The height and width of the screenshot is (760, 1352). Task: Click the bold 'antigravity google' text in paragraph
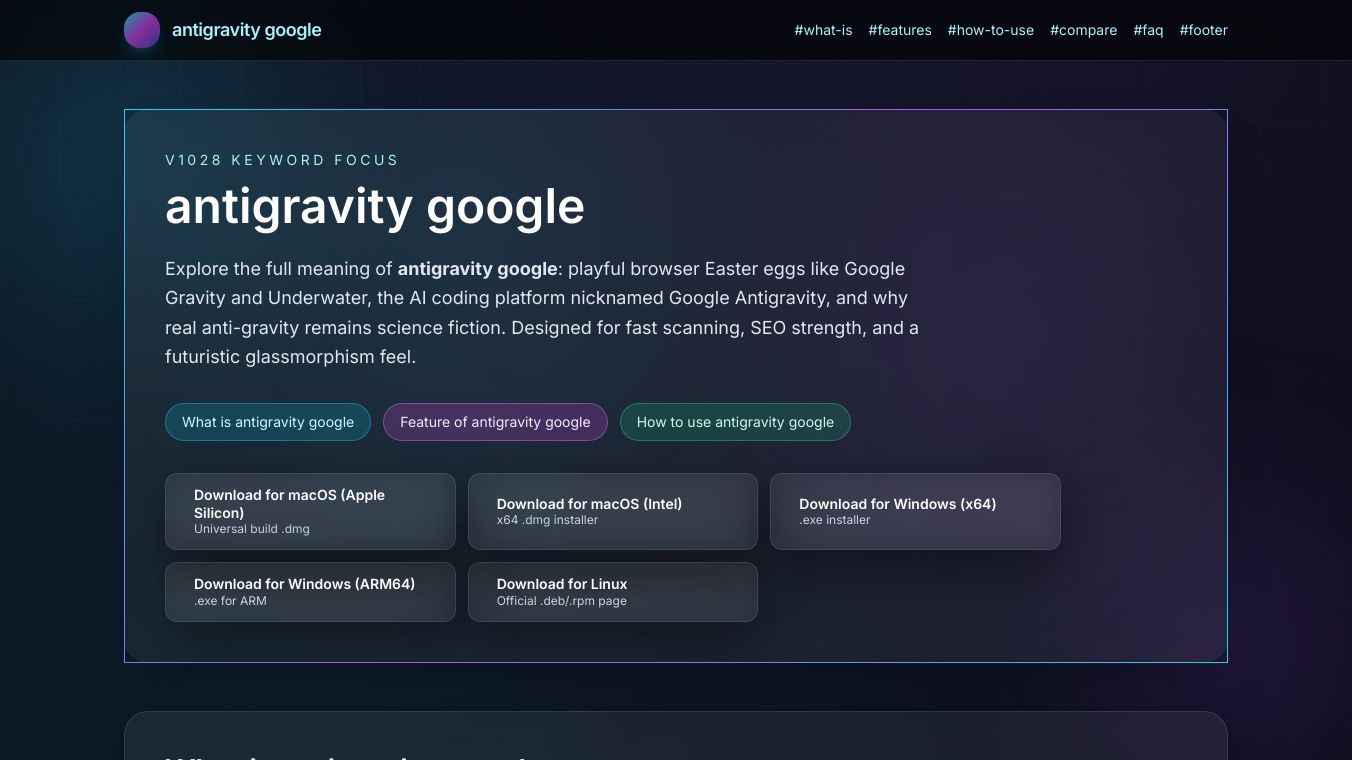pos(477,269)
